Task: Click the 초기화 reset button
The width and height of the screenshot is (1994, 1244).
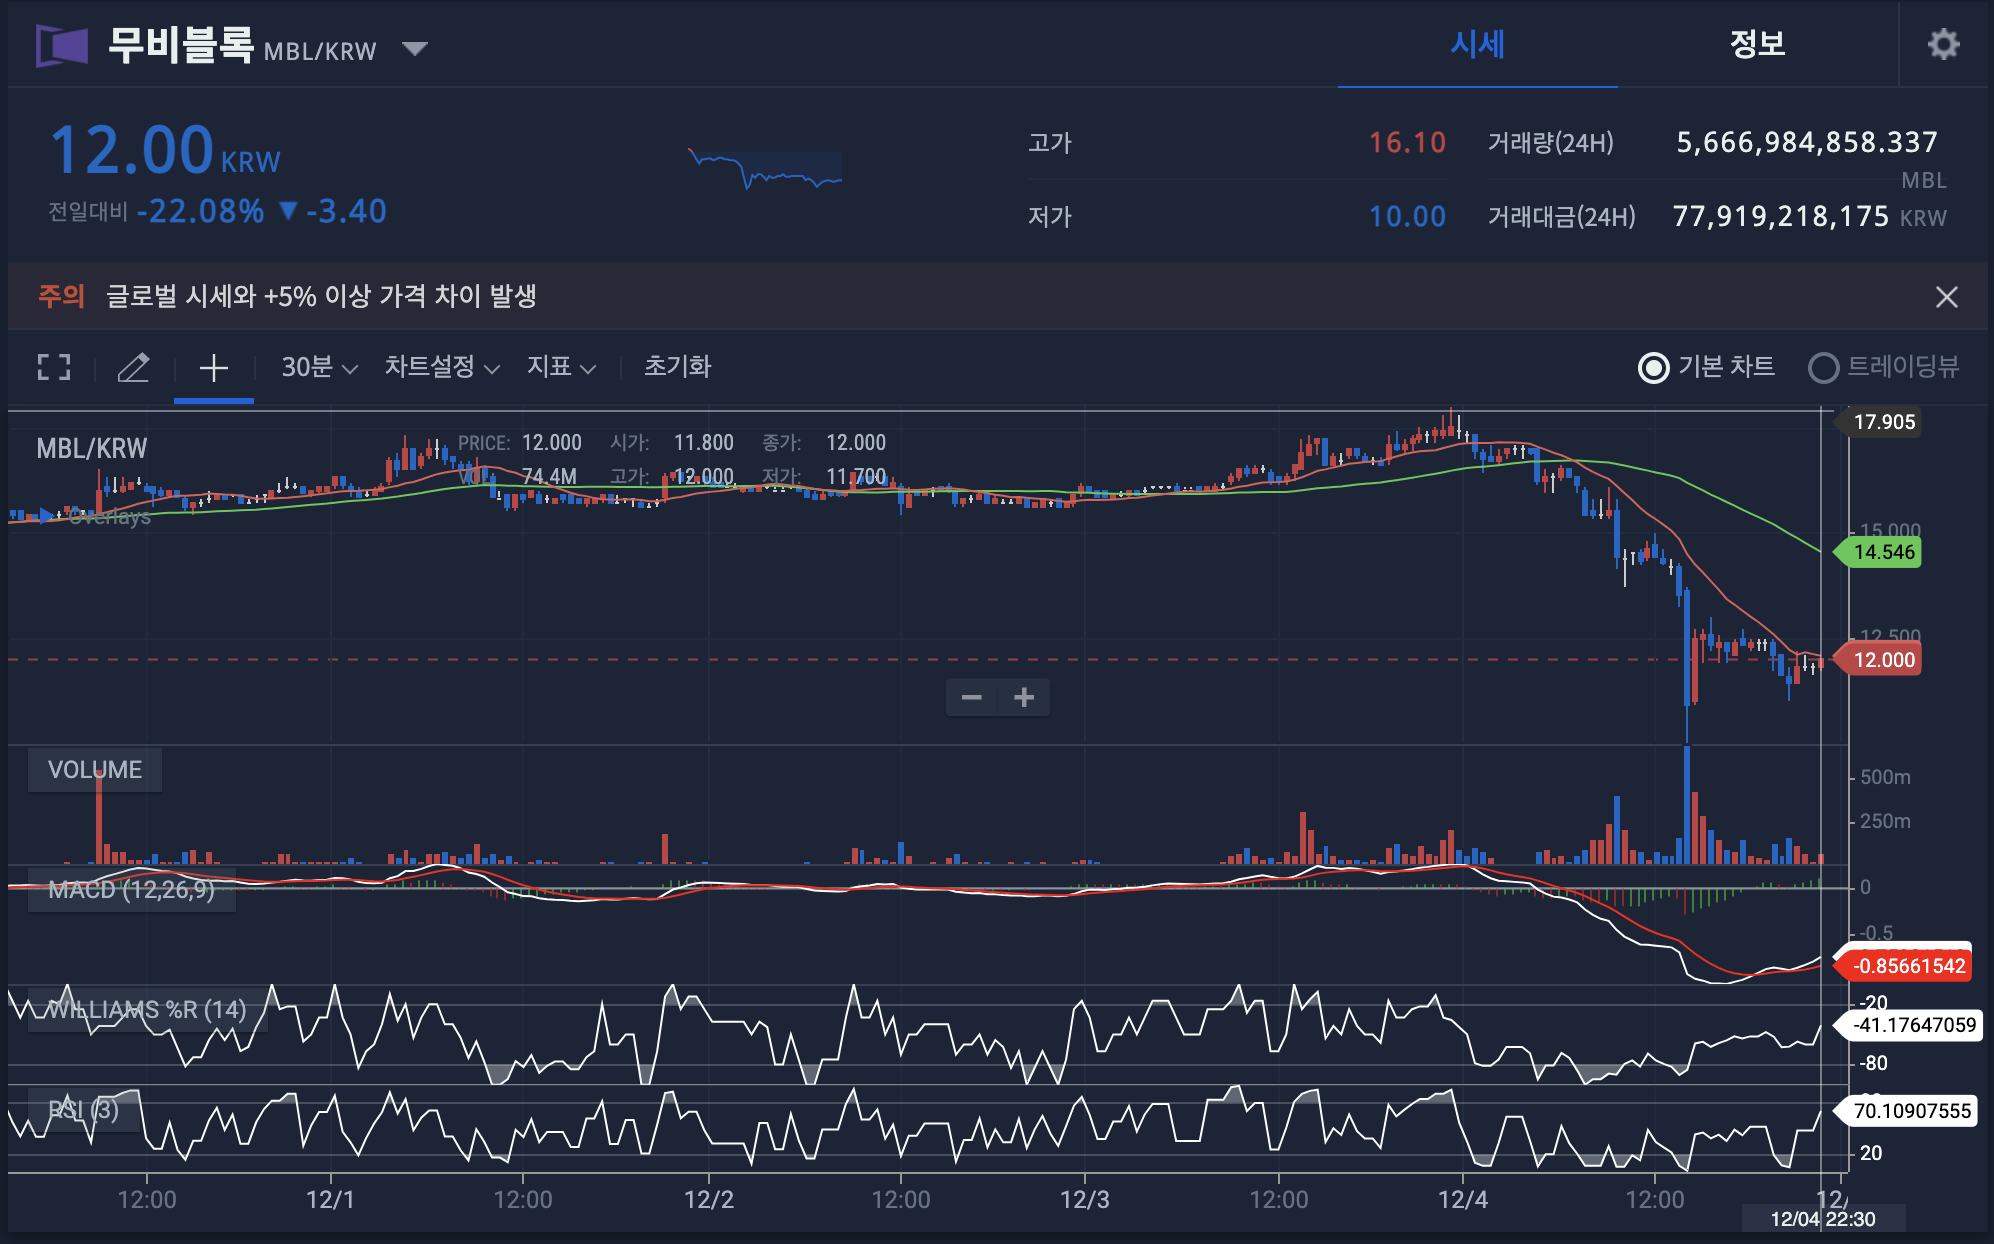Action: tap(677, 367)
